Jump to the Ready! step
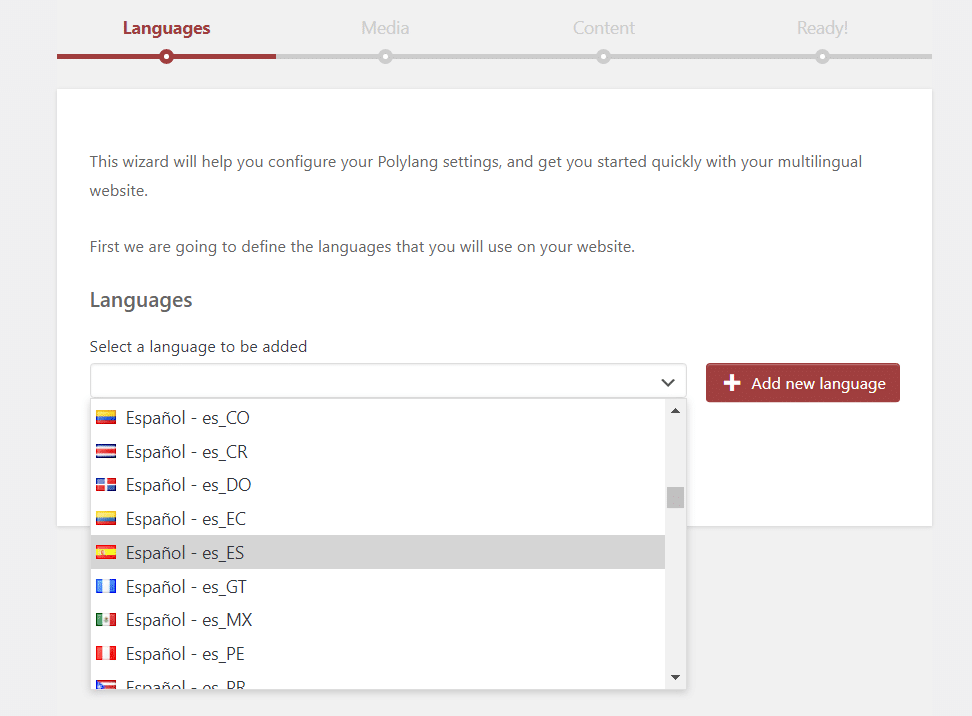Screen dimensions: 972x716 (x=822, y=29)
